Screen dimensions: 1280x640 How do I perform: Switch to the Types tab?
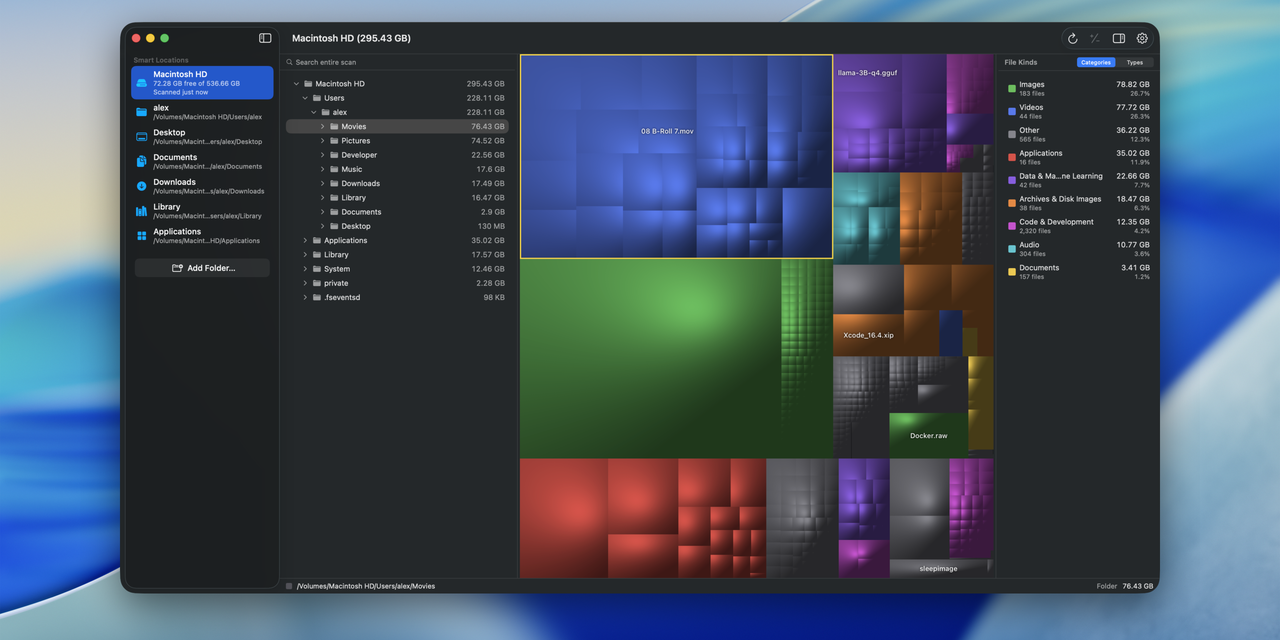[x=1134, y=62]
